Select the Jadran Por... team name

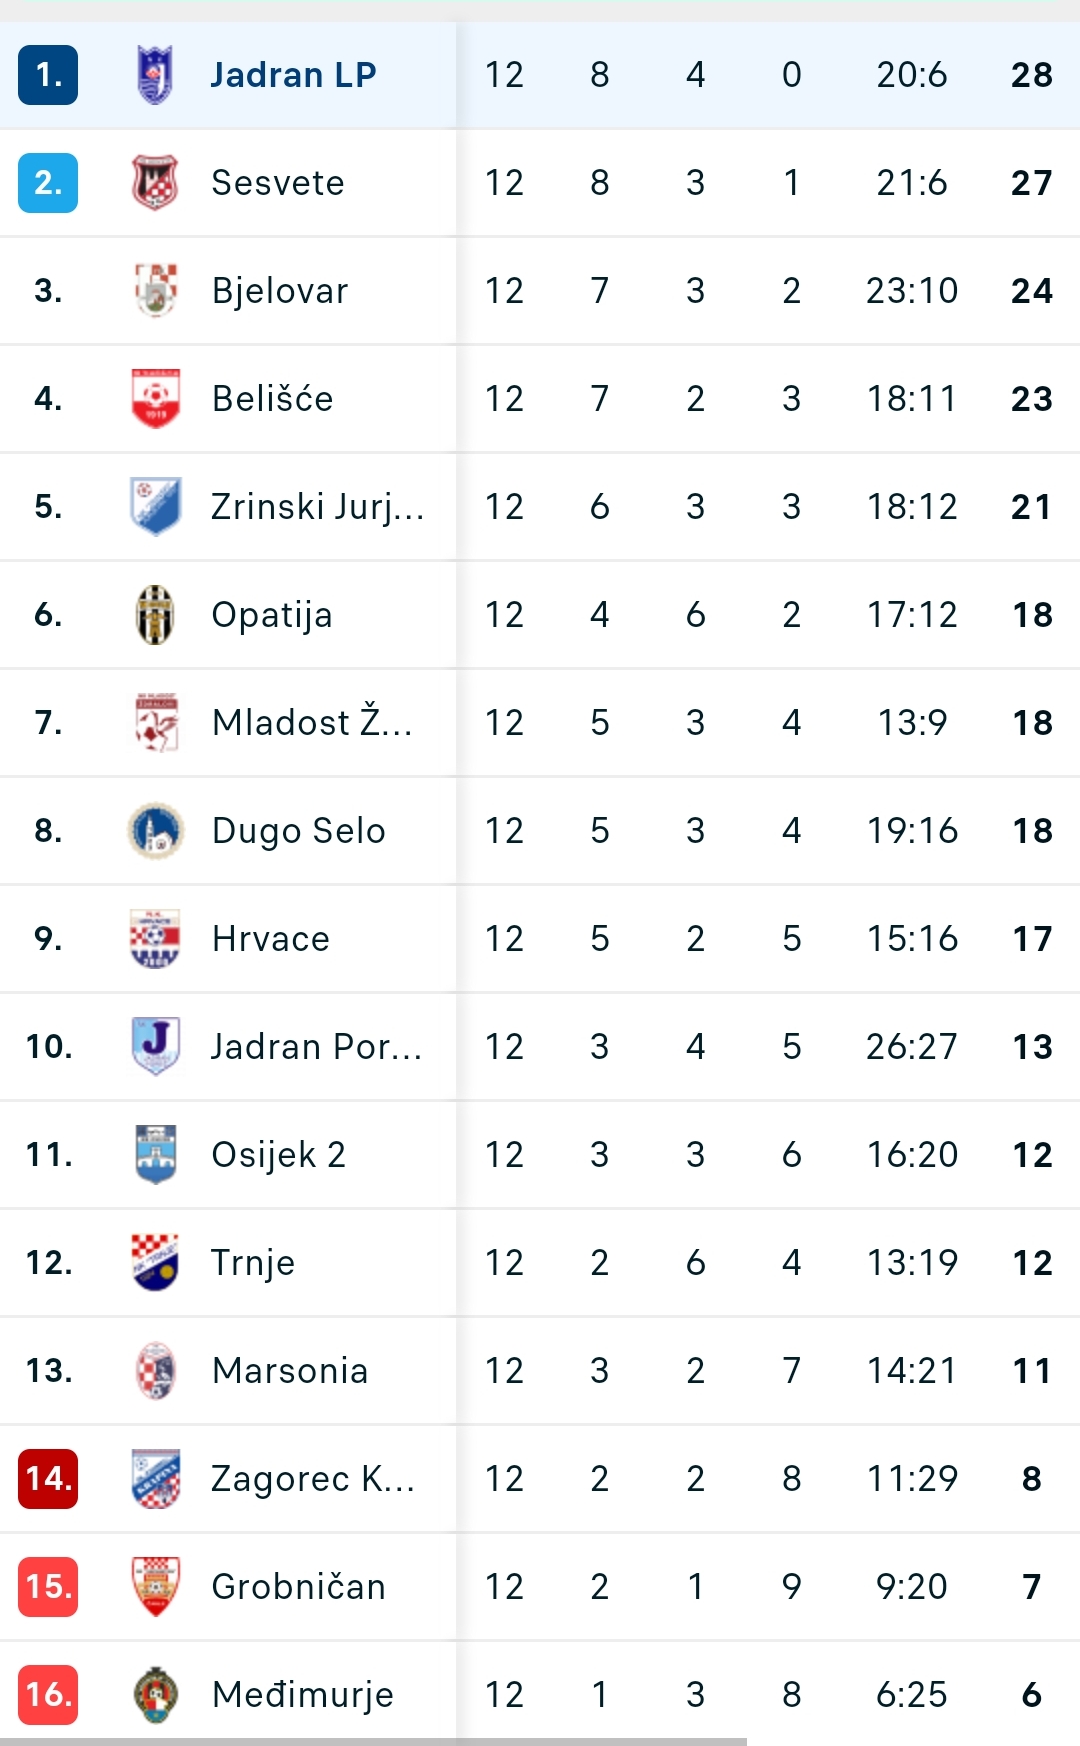317,1047
